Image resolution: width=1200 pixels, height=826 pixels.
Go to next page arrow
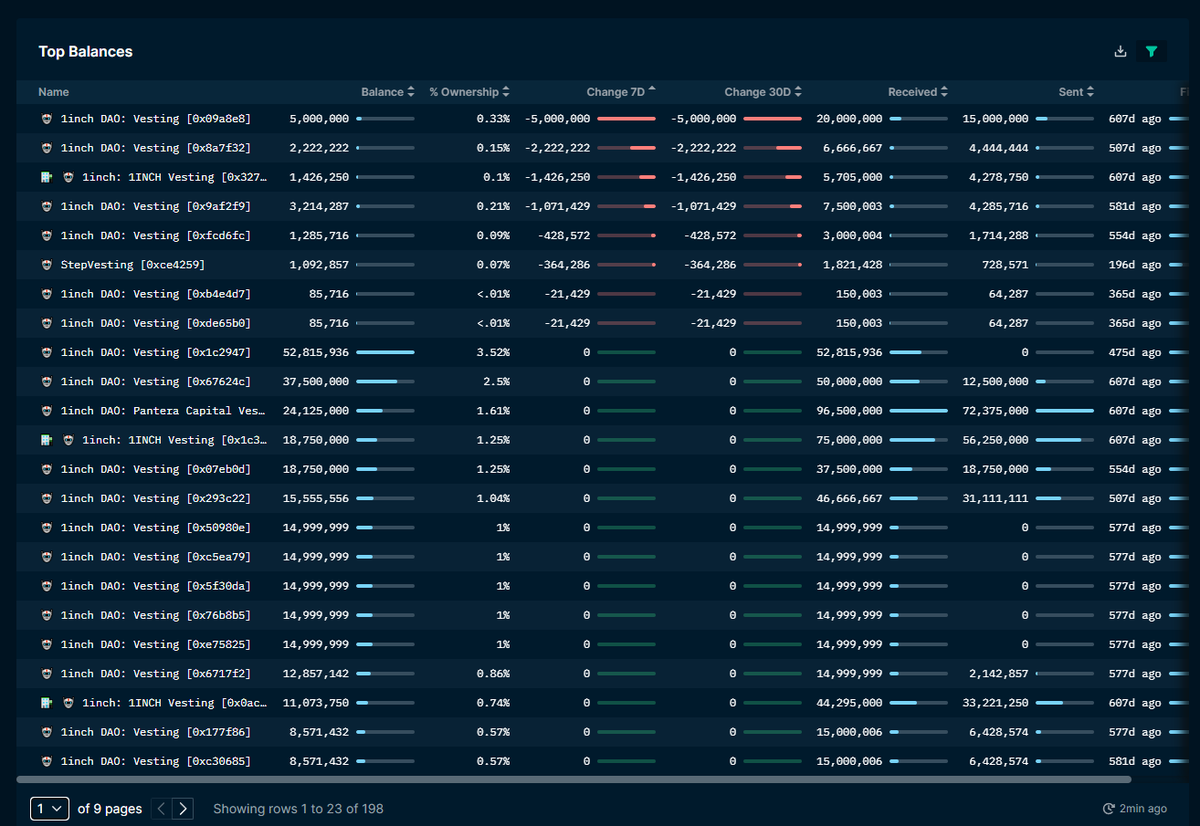(x=182, y=808)
